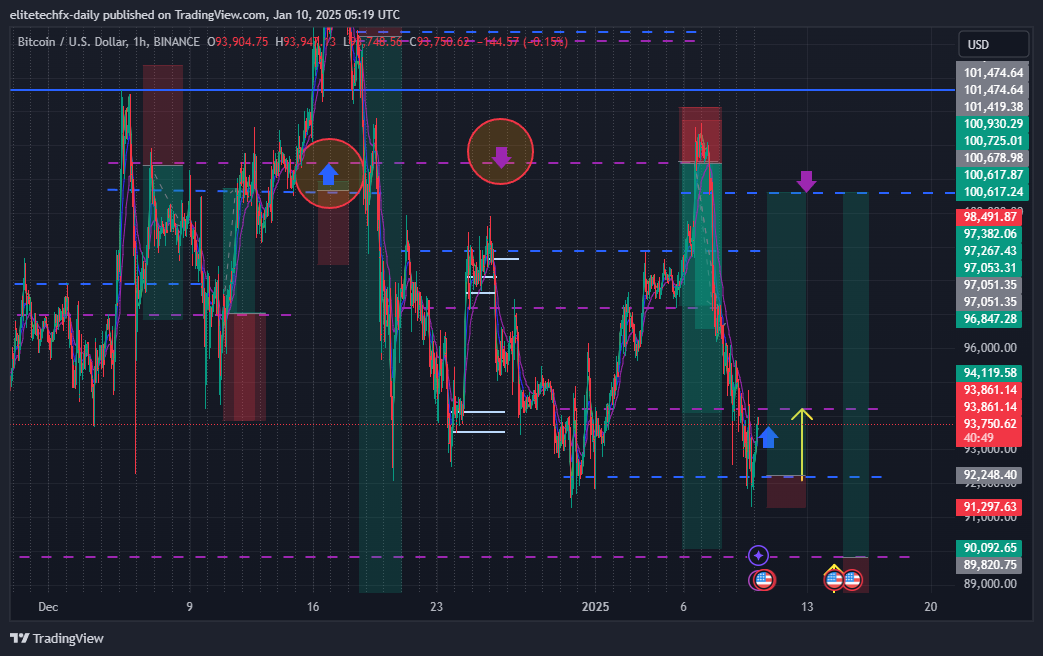Click green price label 100,725.01
Image resolution: width=1043 pixels, height=656 pixels.
point(992,140)
